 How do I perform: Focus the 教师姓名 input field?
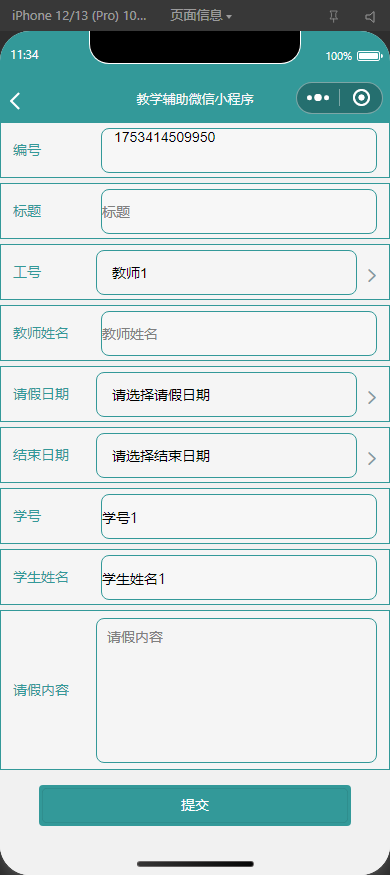(x=239, y=334)
